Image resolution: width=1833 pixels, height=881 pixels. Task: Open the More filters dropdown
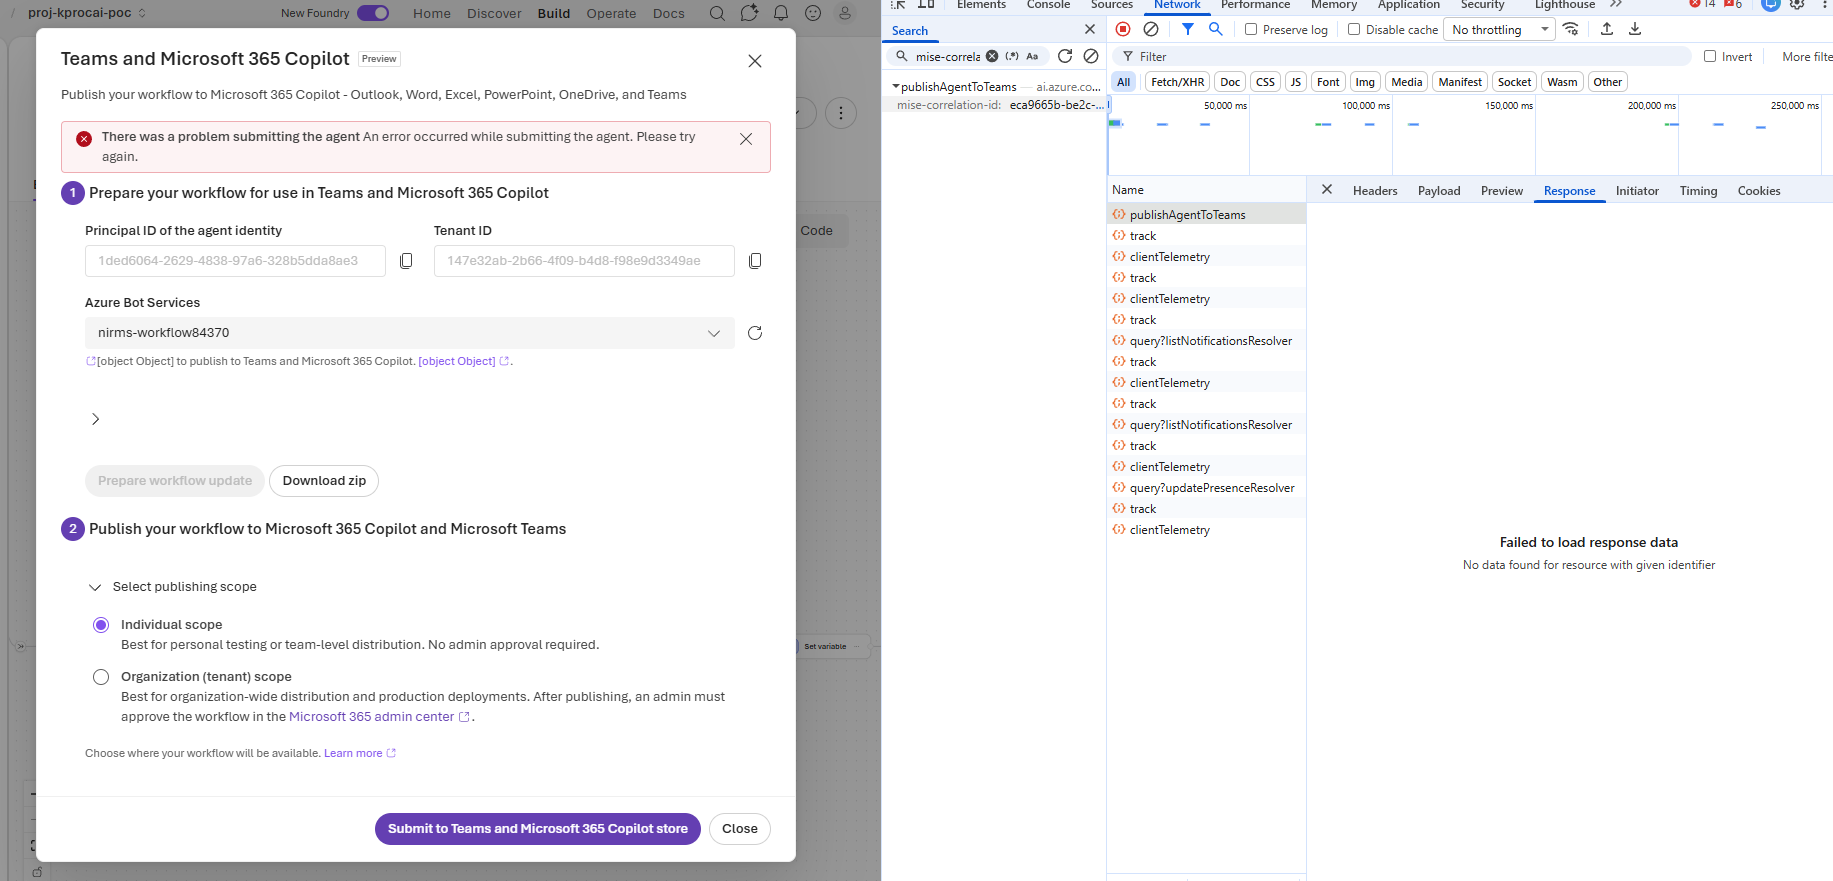click(x=1807, y=56)
